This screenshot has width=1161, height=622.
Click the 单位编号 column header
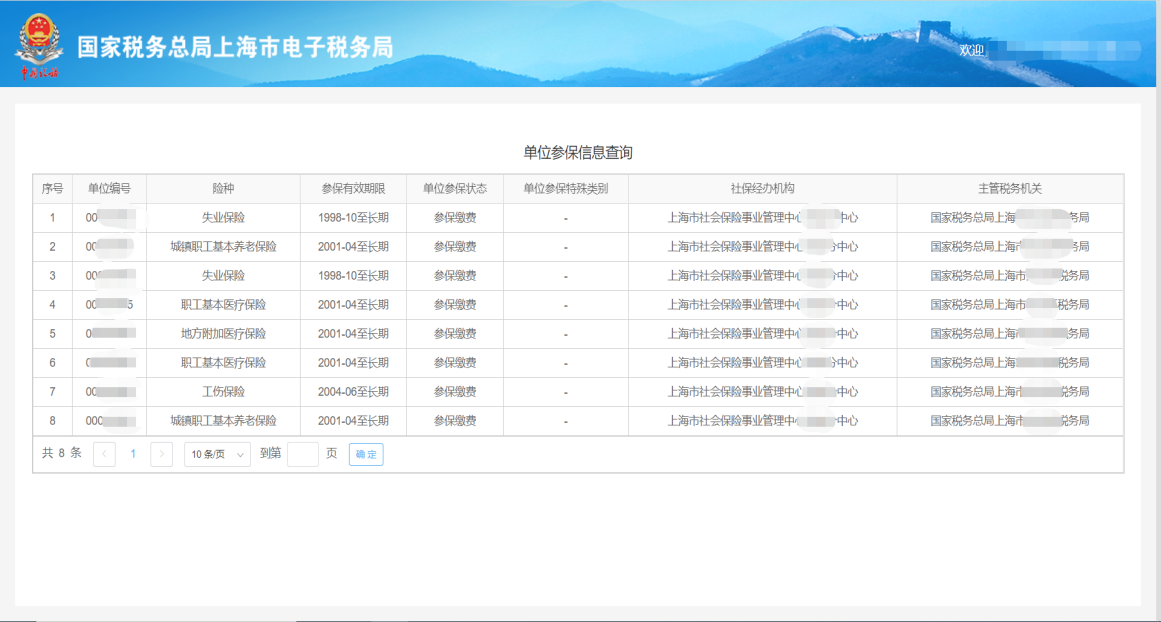pyautogui.click(x=109, y=189)
